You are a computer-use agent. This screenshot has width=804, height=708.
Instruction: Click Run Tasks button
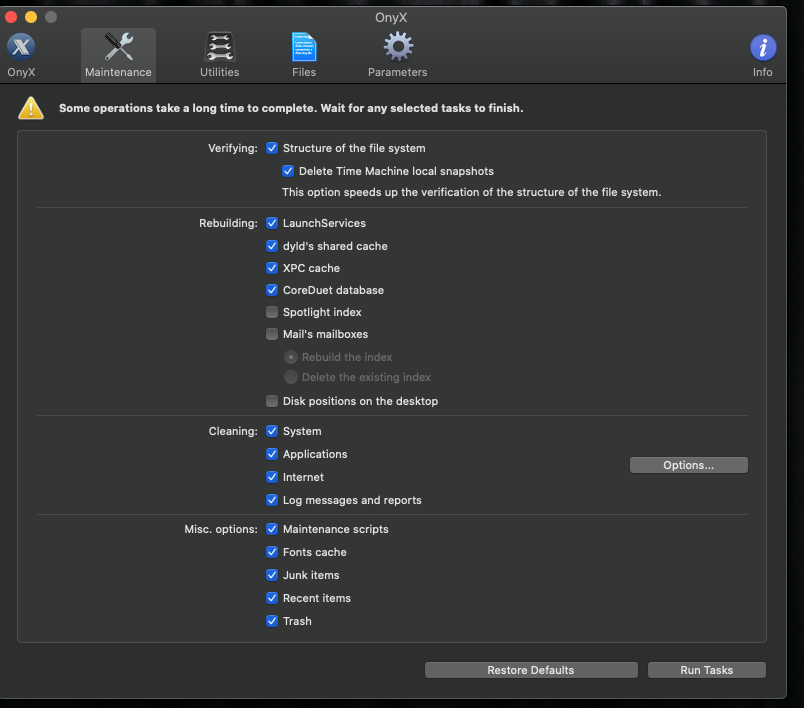click(707, 670)
